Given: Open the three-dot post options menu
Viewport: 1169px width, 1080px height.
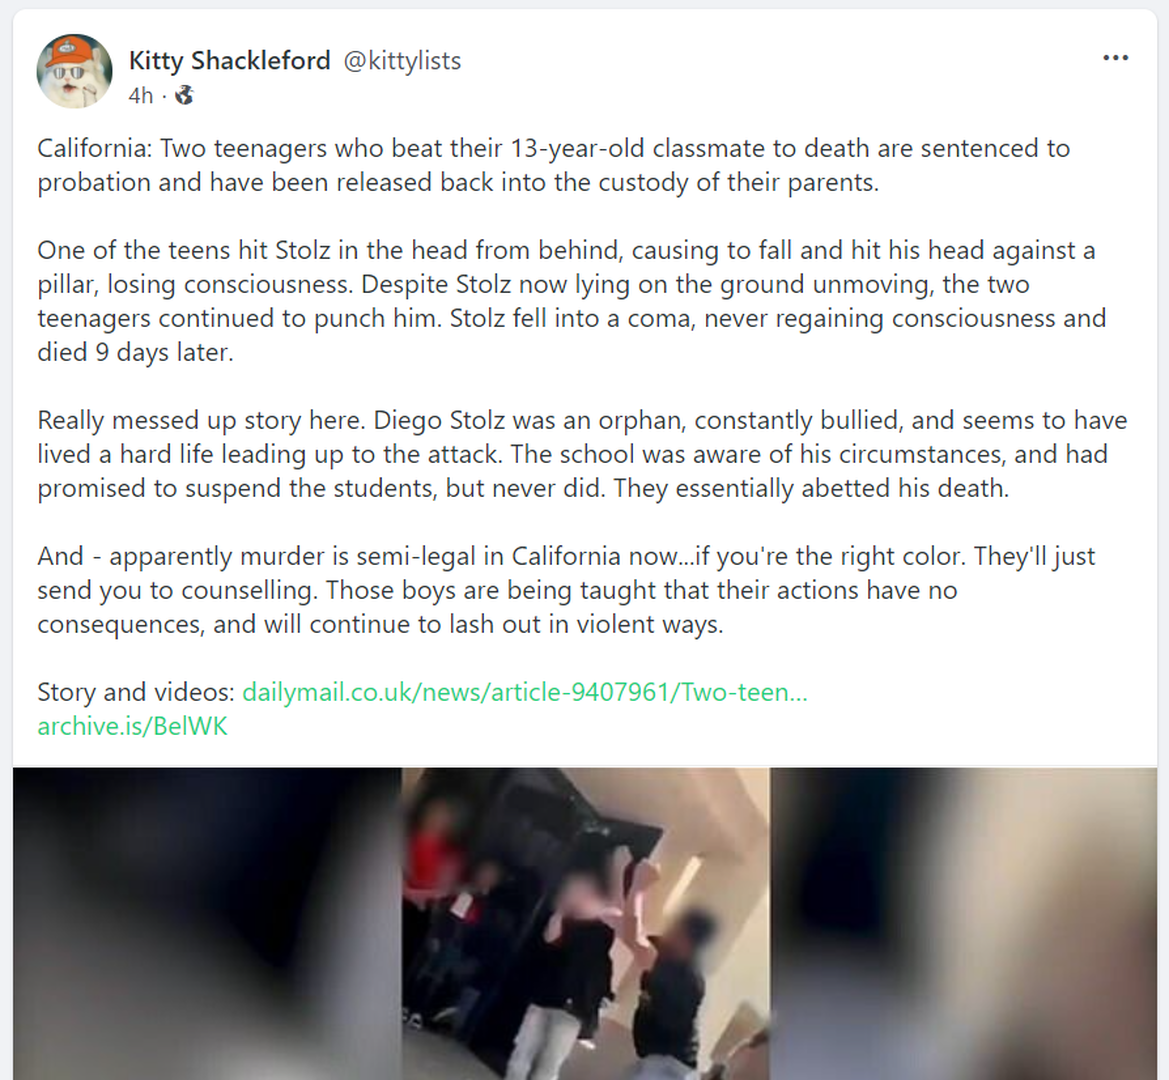Looking at the screenshot, I should click(1115, 58).
